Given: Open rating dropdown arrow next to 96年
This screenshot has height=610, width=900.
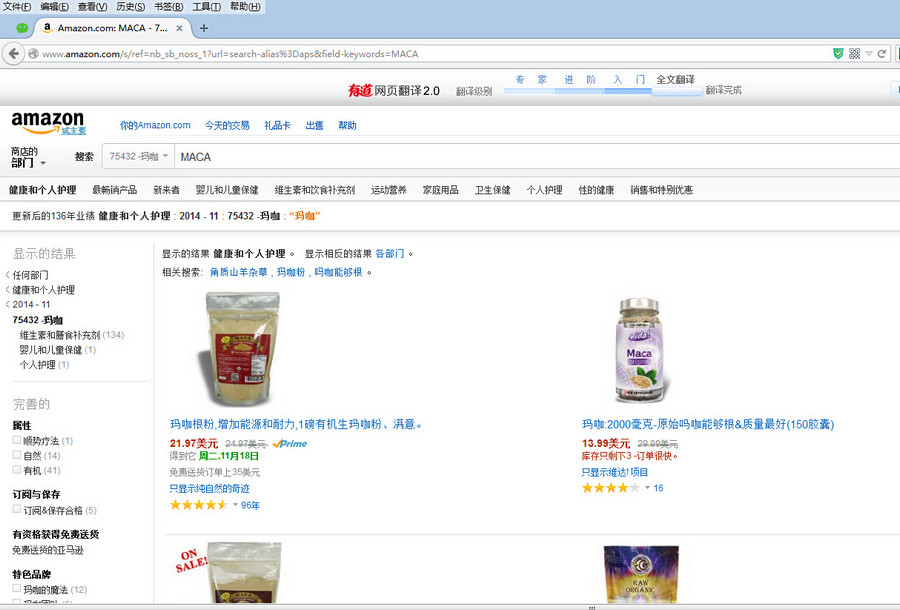Looking at the screenshot, I should (235, 505).
